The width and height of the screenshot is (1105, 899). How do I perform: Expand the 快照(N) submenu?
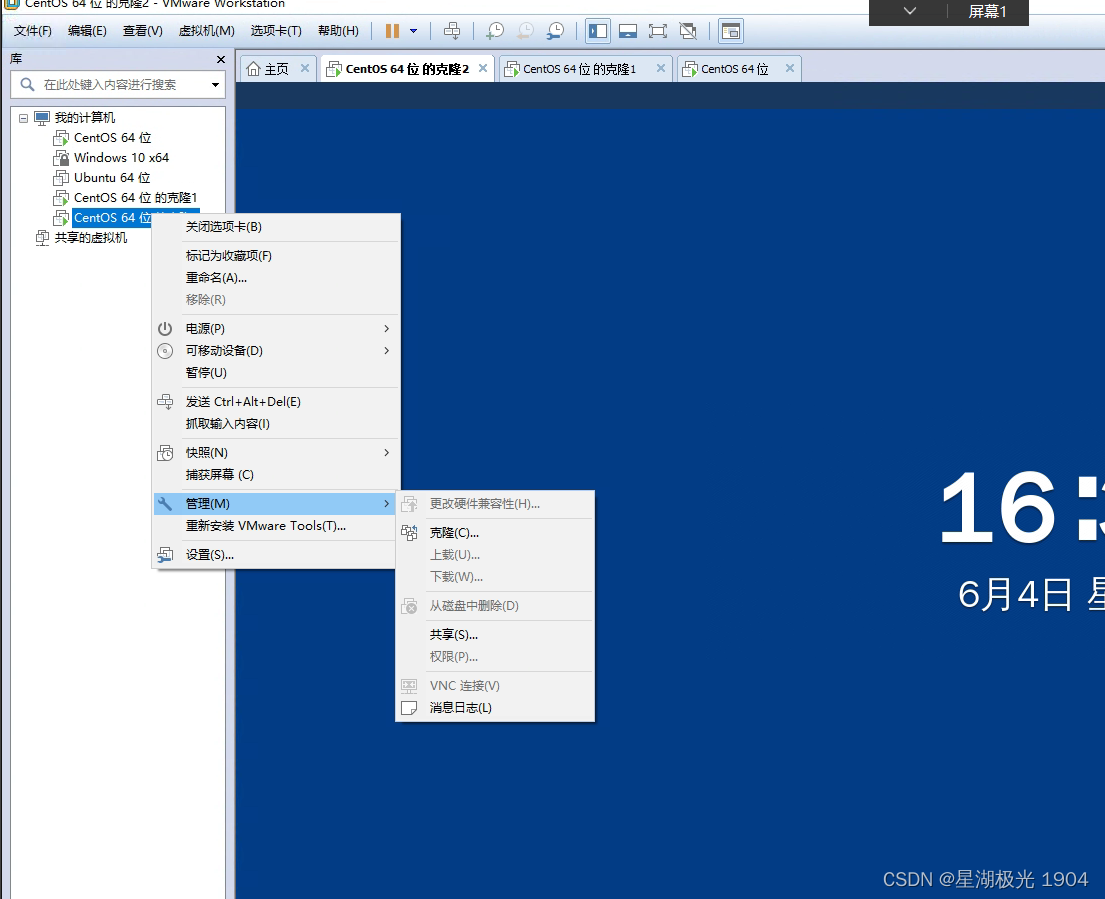point(275,453)
